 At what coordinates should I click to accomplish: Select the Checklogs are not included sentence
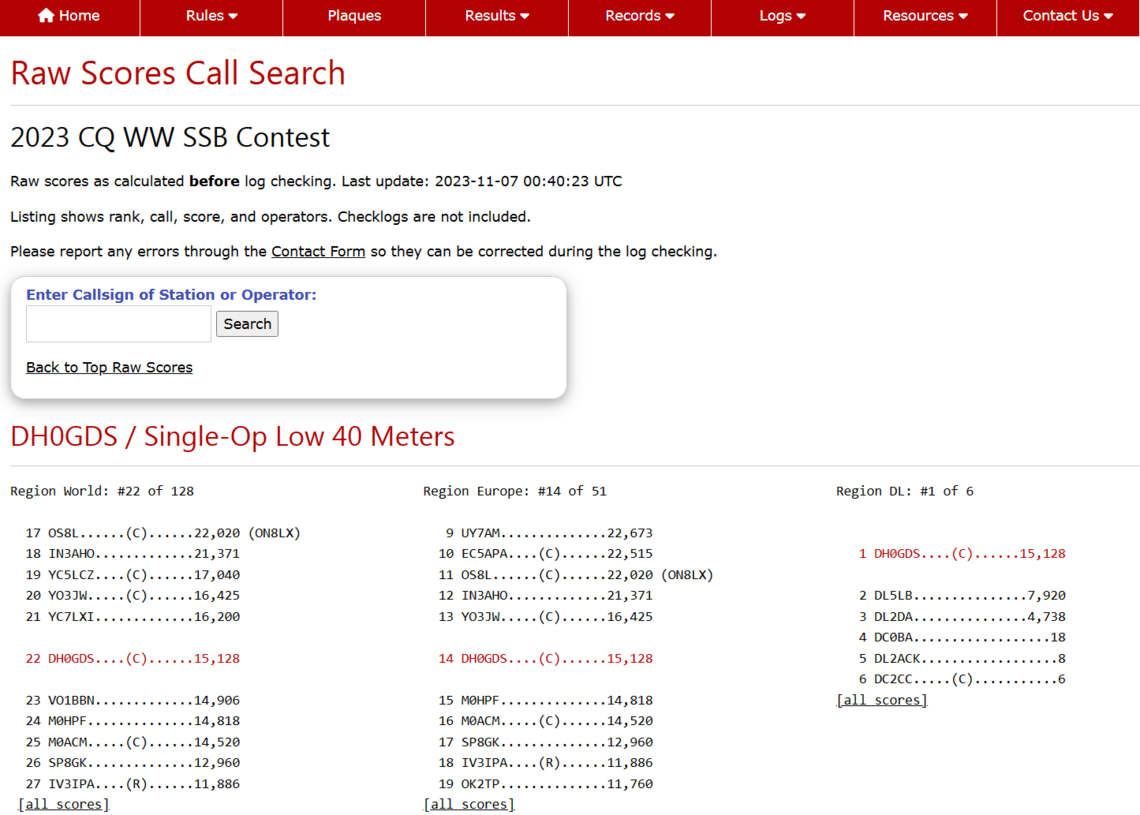[434, 217]
